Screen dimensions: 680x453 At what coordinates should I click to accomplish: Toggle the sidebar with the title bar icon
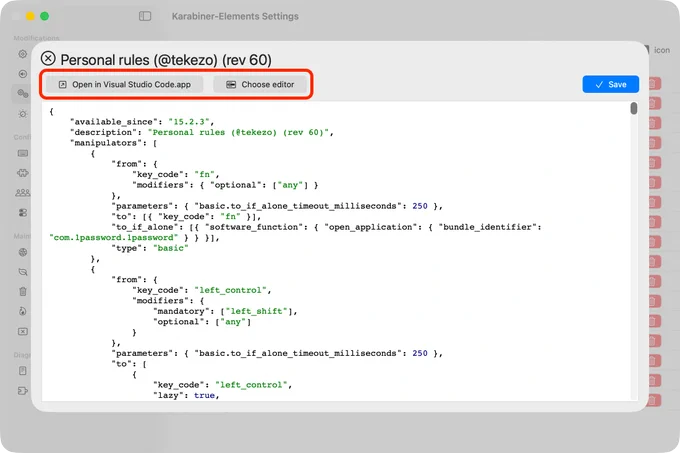pos(145,16)
